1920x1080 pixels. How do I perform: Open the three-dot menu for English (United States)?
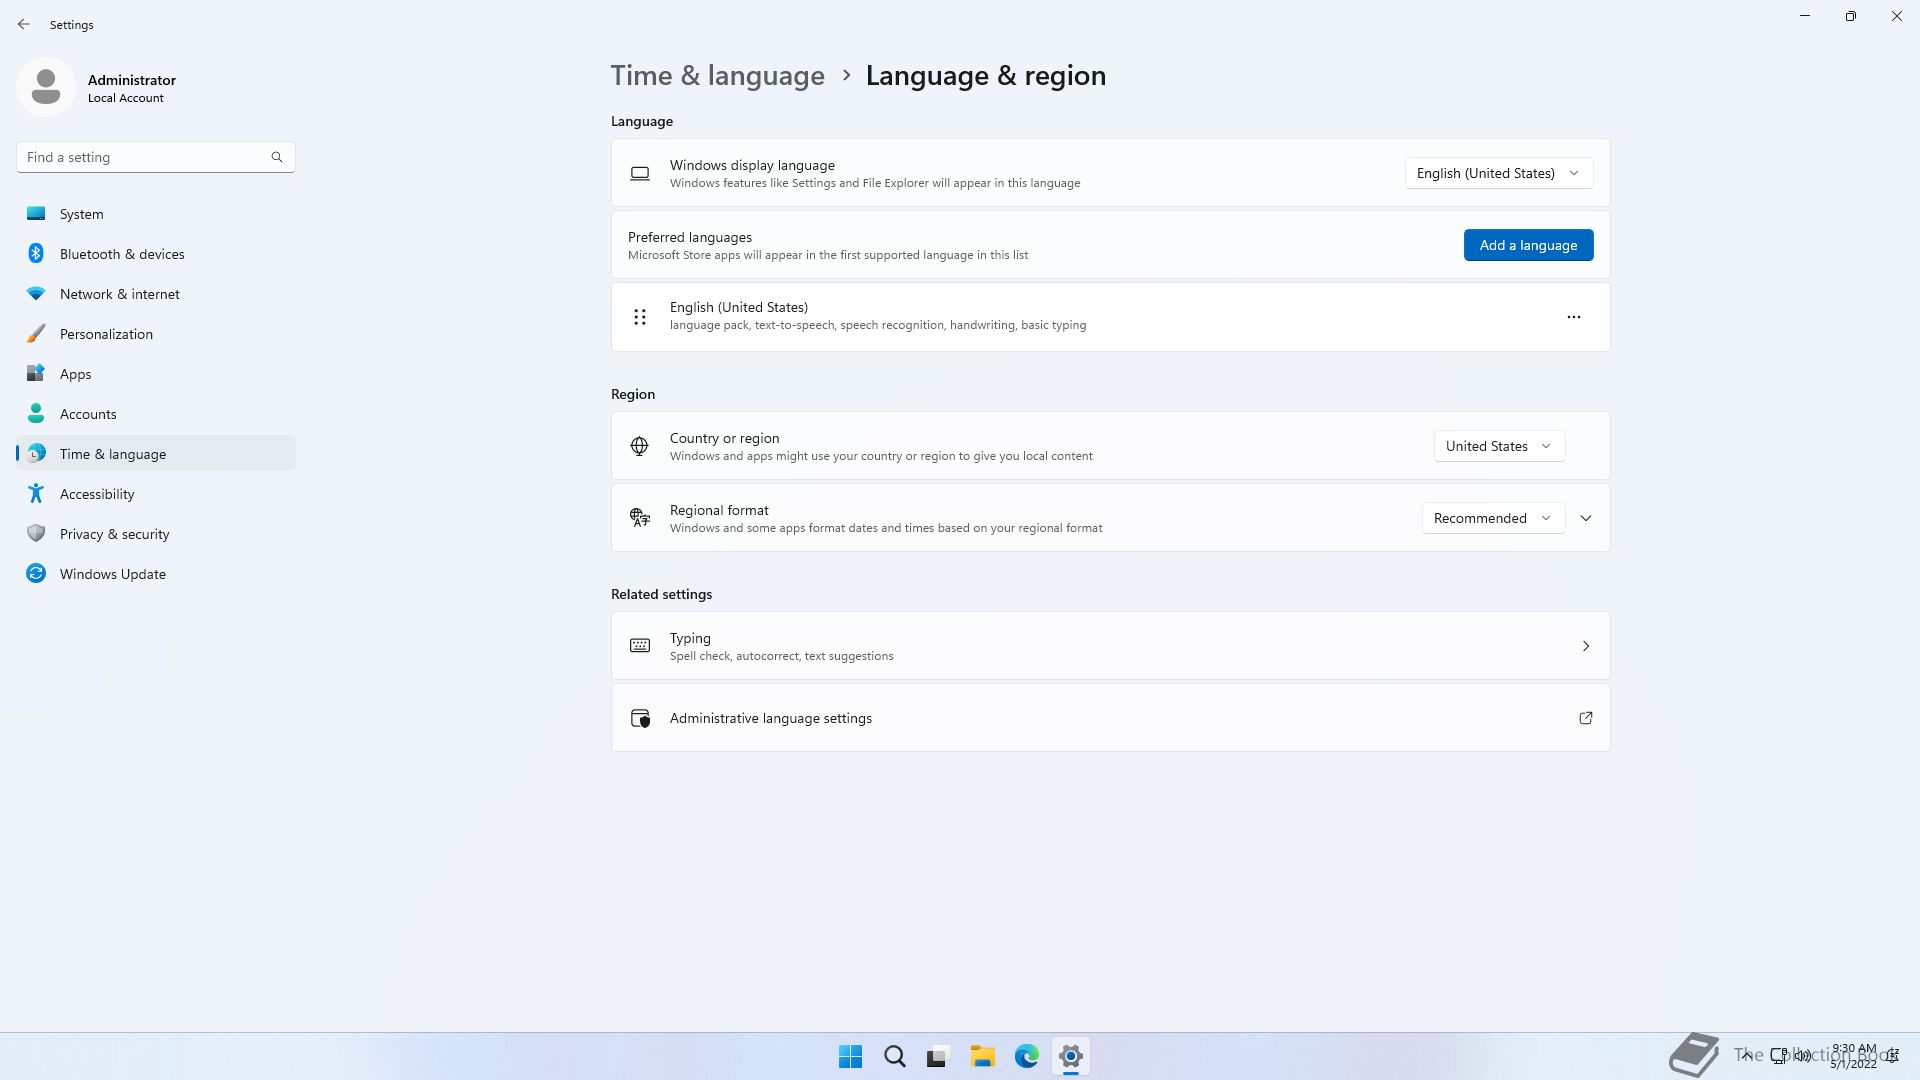pos(1573,317)
